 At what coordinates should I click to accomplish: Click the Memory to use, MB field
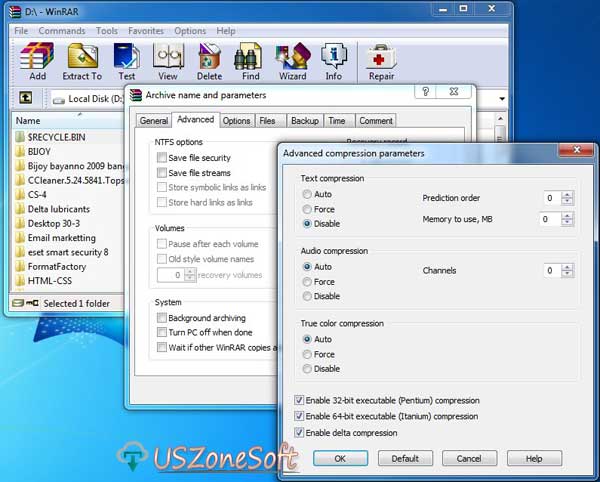point(550,220)
